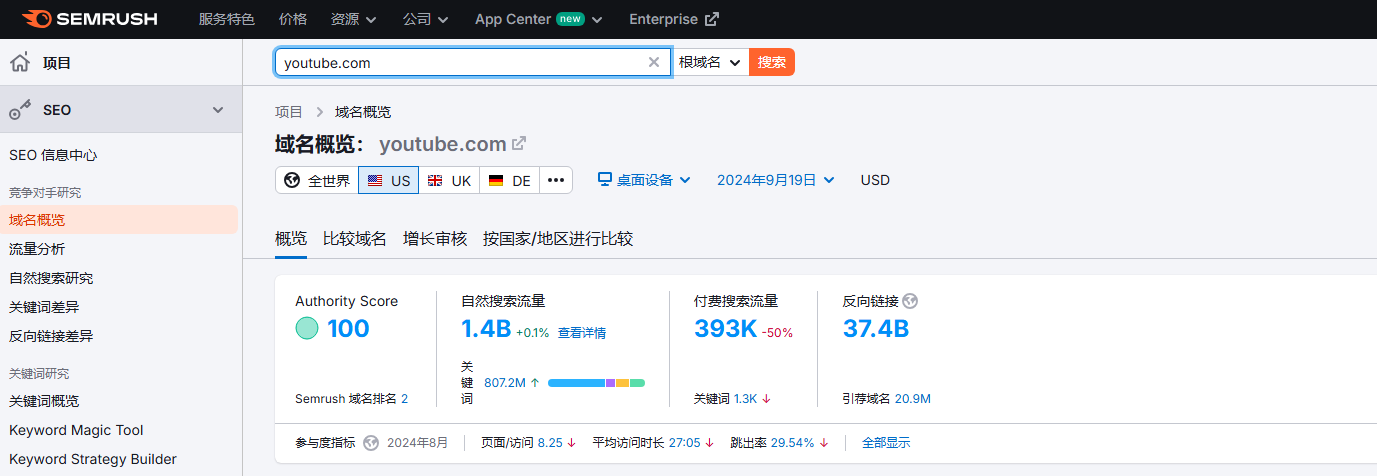1377x476 pixels.
Task: Open 服务特色 in top navigation
Action: [227, 19]
